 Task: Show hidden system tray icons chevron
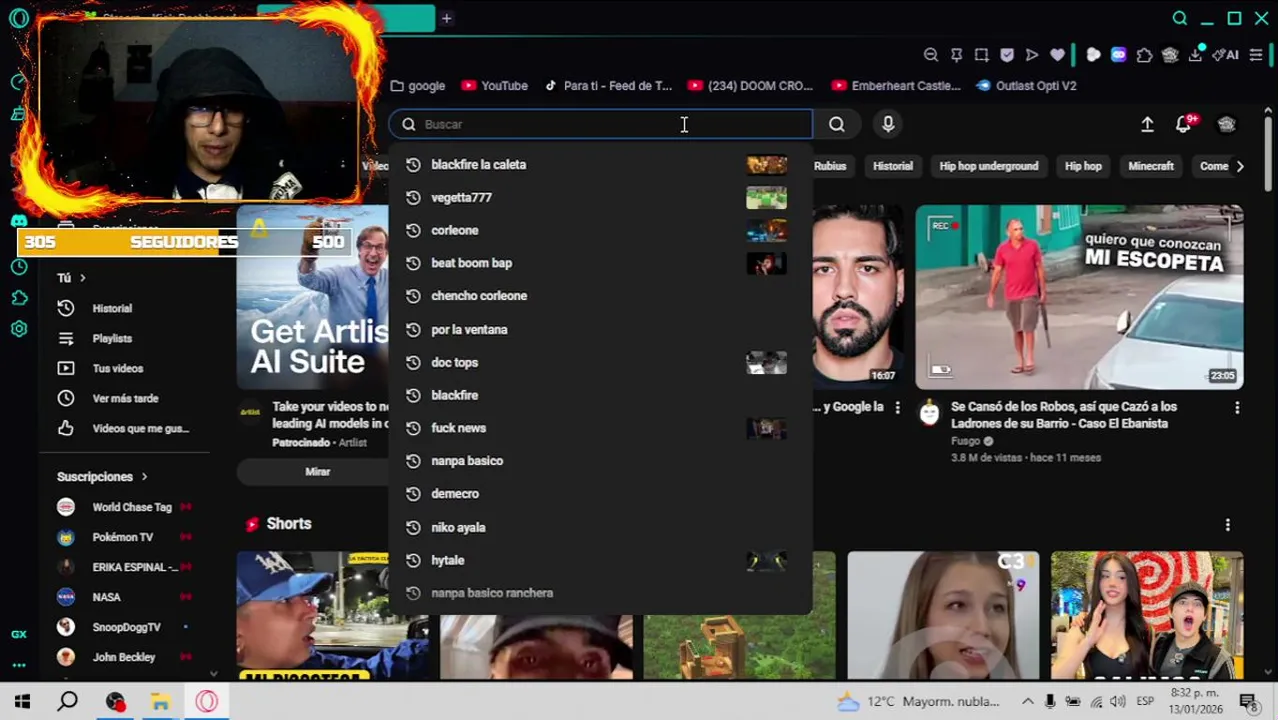1027,701
